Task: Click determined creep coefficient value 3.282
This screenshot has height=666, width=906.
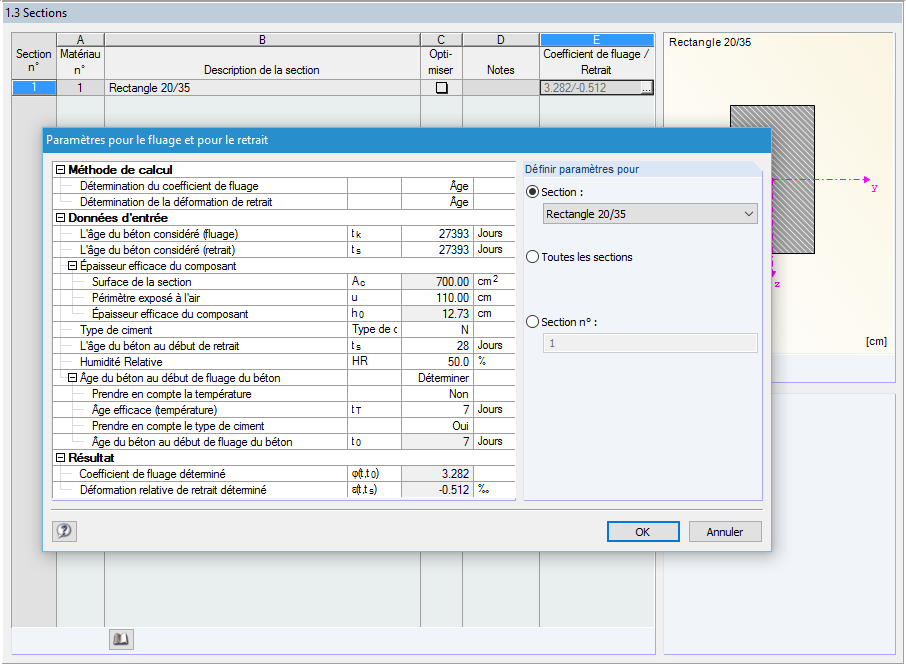Action: pos(437,474)
